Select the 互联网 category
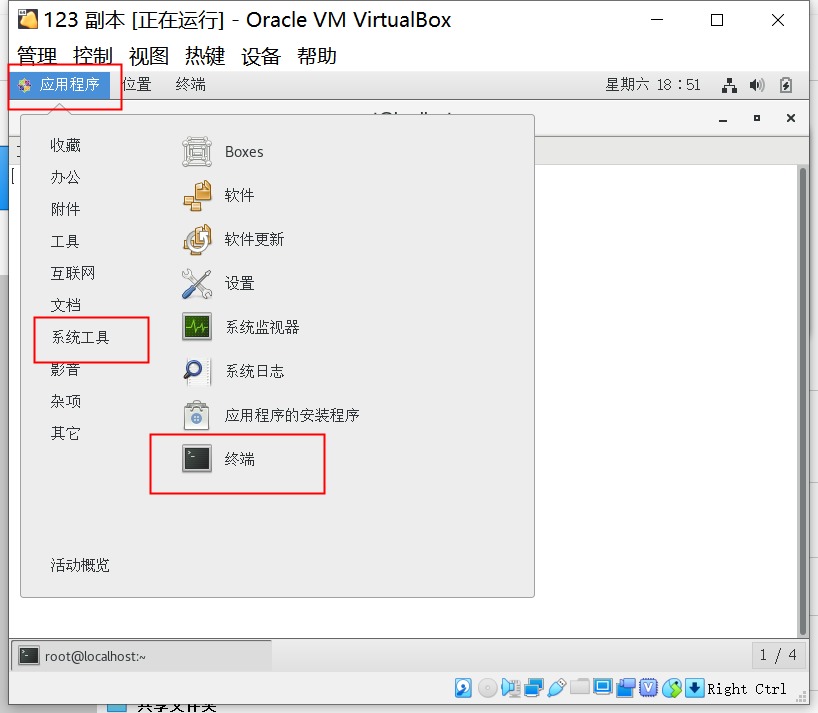The height and width of the screenshot is (713, 818). pos(73,273)
